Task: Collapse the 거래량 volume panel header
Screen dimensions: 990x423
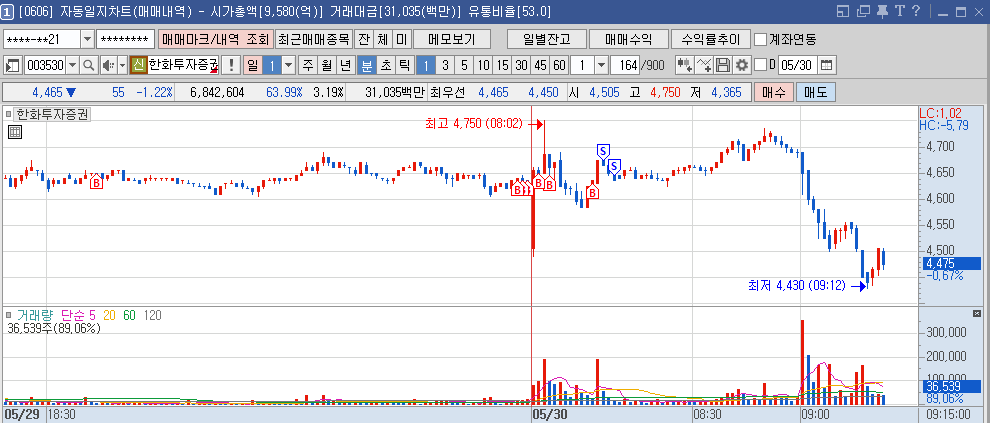Action: [9, 314]
